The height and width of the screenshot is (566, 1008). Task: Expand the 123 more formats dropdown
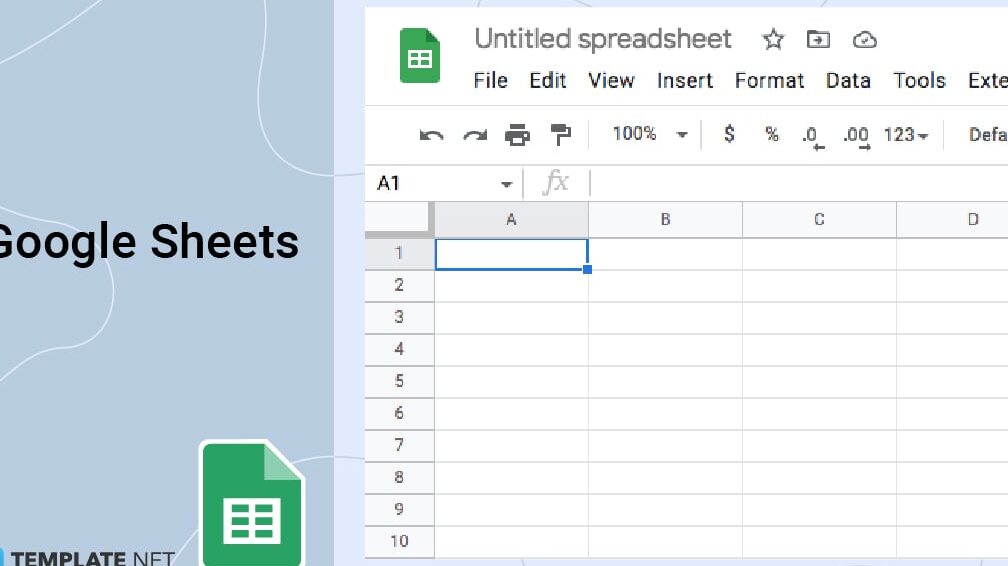click(906, 134)
